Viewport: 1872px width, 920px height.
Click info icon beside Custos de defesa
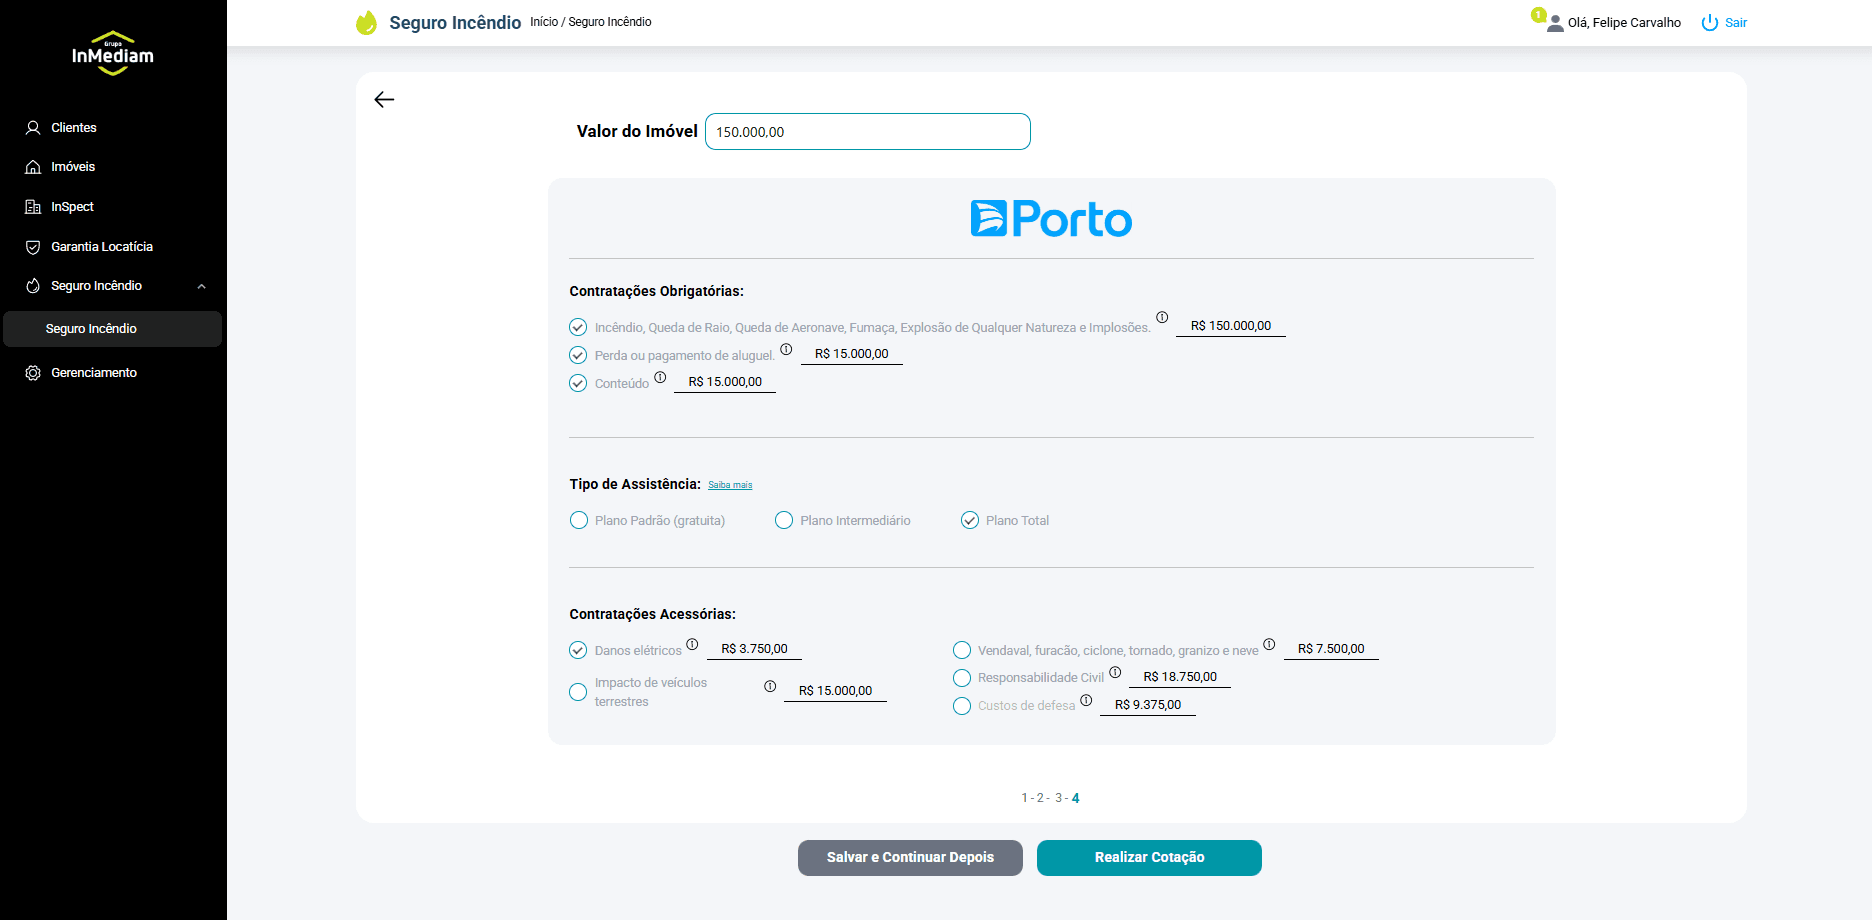1086,700
